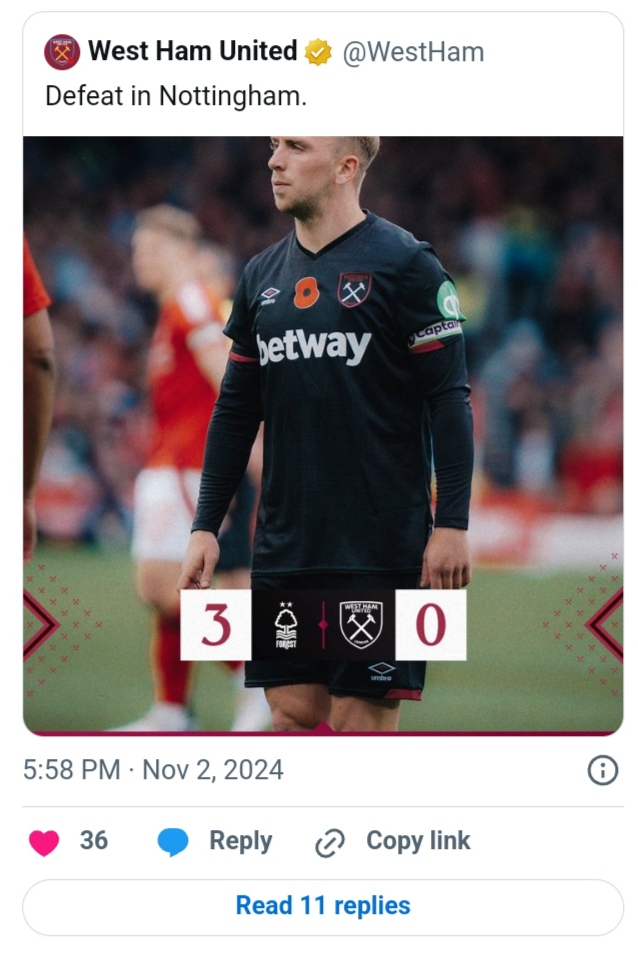
Task: Click the chain link copy icon
Action: point(329,843)
